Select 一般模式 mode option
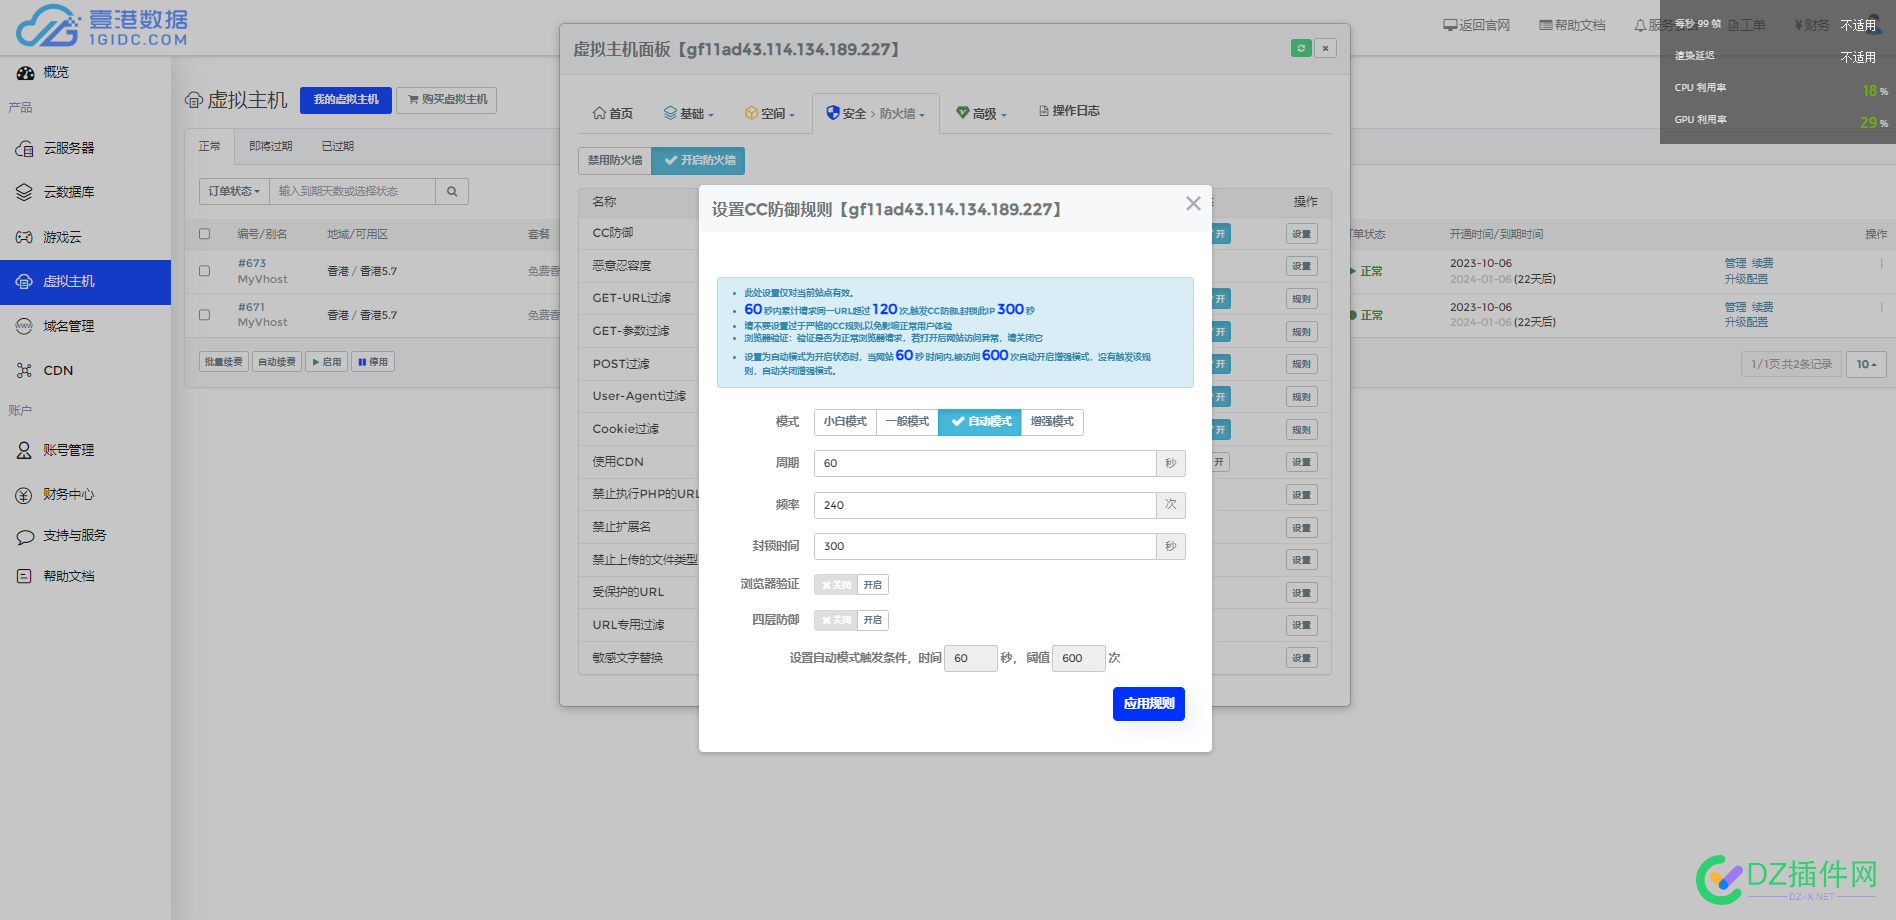Image resolution: width=1896 pixels, height=920 pixels. [907, 422]
